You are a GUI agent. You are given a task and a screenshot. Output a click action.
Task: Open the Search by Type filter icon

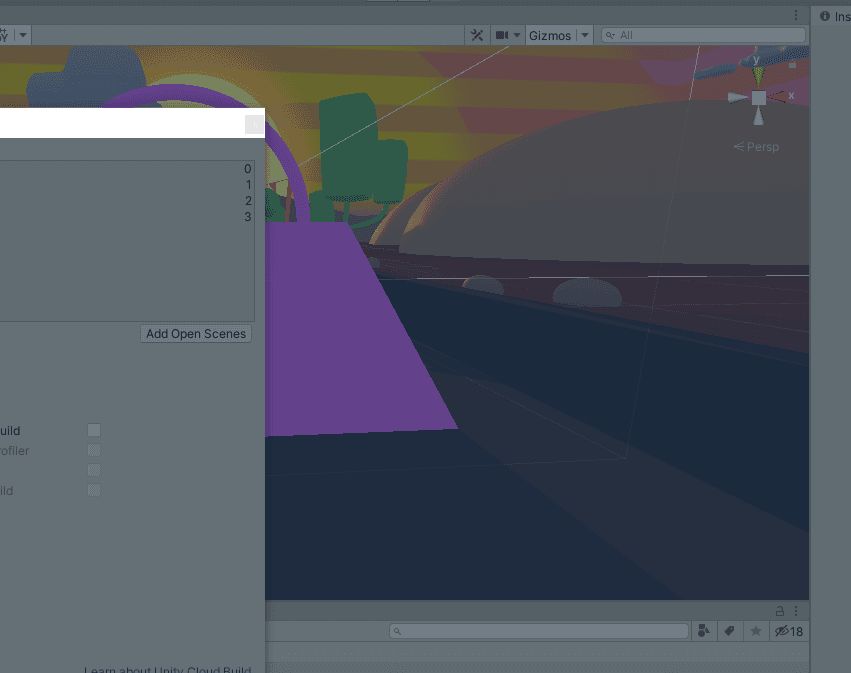pyautogui.click(x=704, y=631)
